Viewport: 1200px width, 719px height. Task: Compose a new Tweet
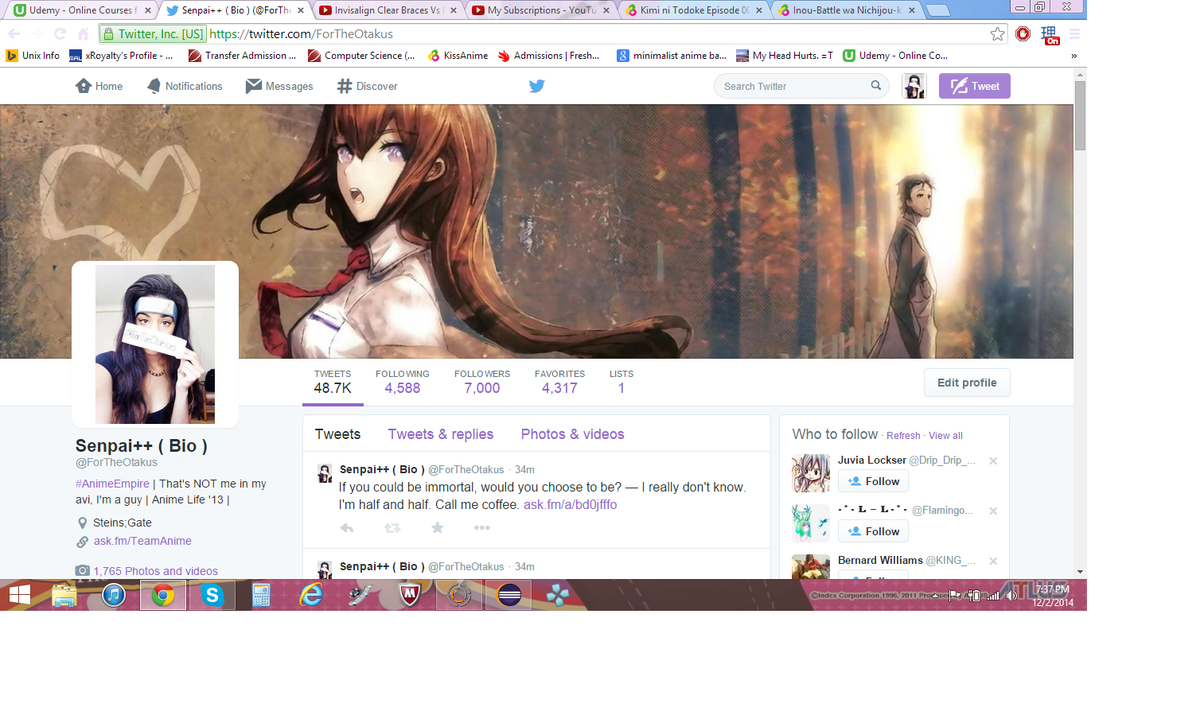click(974, 86)
